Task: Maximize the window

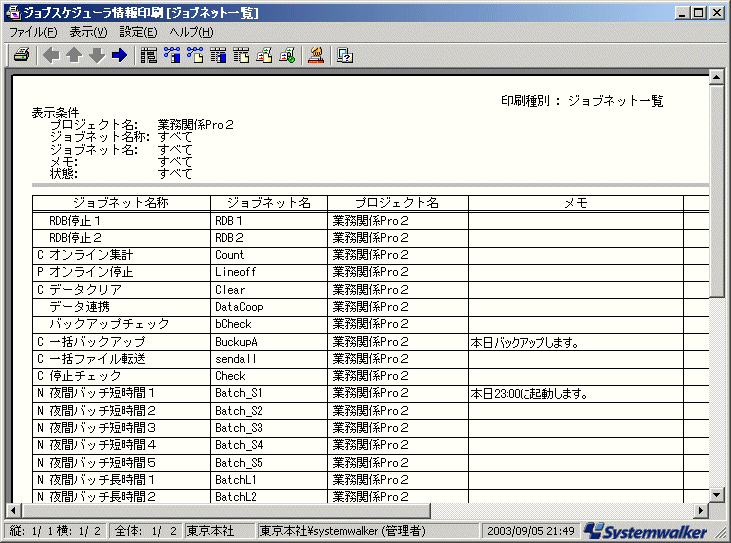Action: tap(699, 13)
